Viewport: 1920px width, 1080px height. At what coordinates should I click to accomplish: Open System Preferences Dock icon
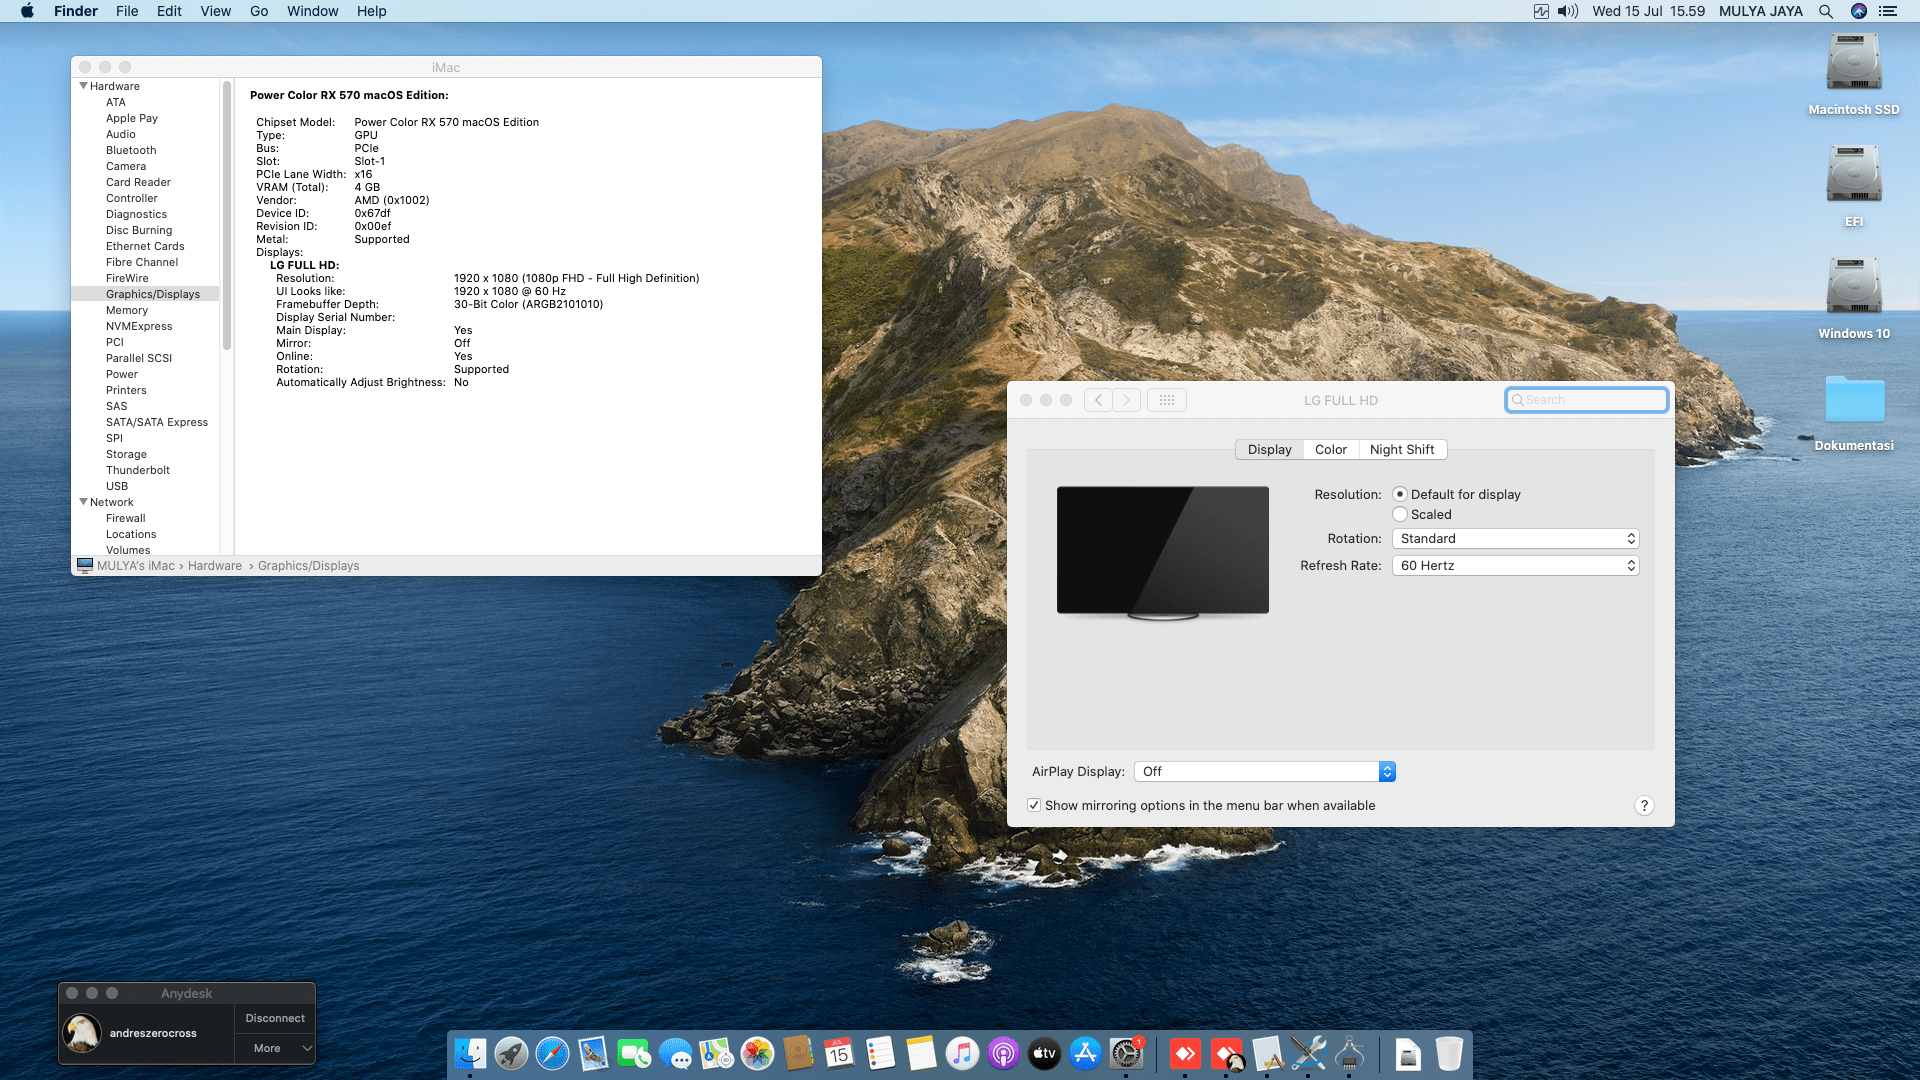click(1126, 1053)
